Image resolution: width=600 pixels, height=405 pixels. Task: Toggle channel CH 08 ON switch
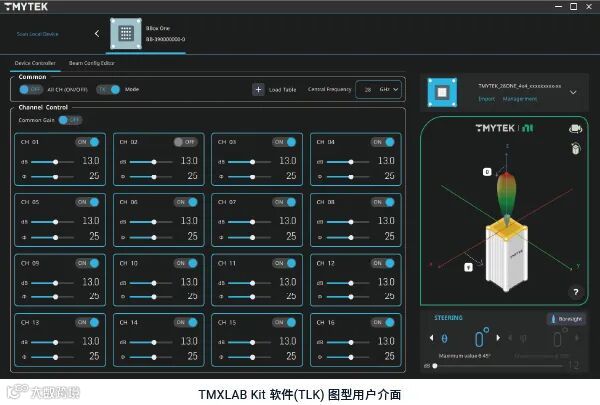383,202
